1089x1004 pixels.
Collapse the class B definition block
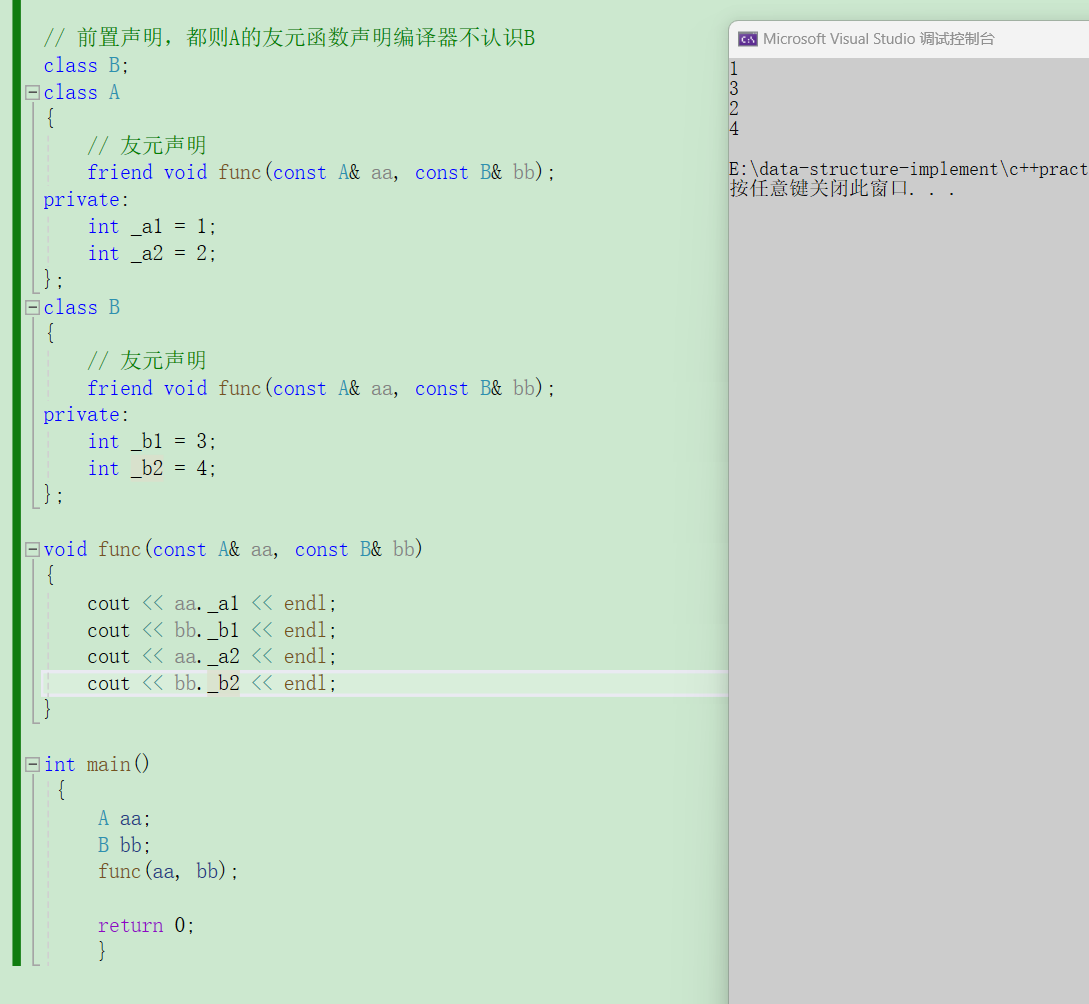(32, 308)
